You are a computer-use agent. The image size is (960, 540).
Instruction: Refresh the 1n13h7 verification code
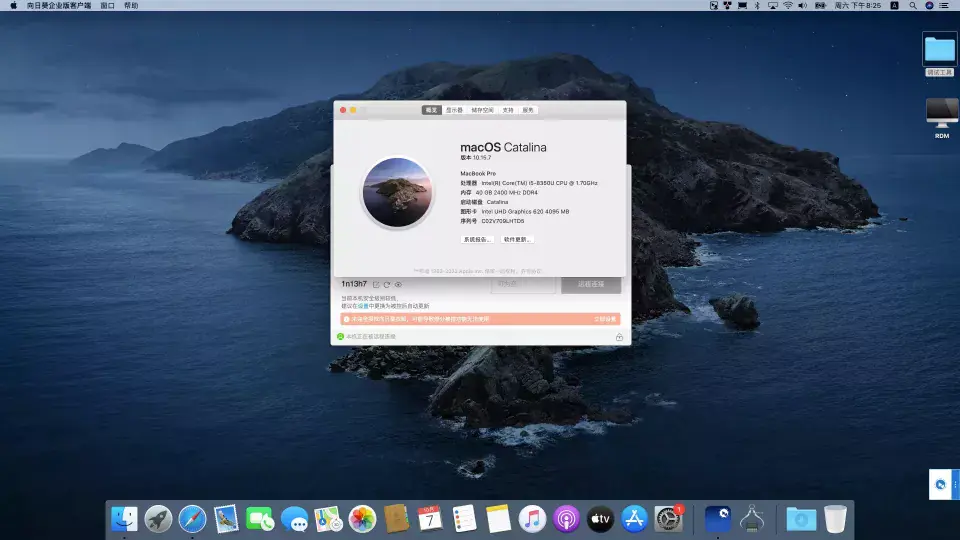pos(387,285)
